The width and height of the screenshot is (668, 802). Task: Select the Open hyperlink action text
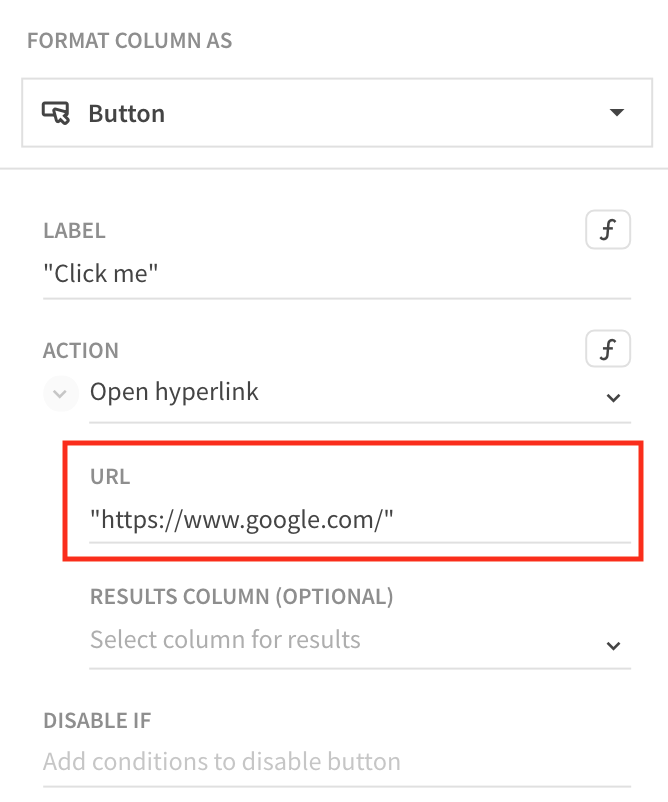click(175, 392)
